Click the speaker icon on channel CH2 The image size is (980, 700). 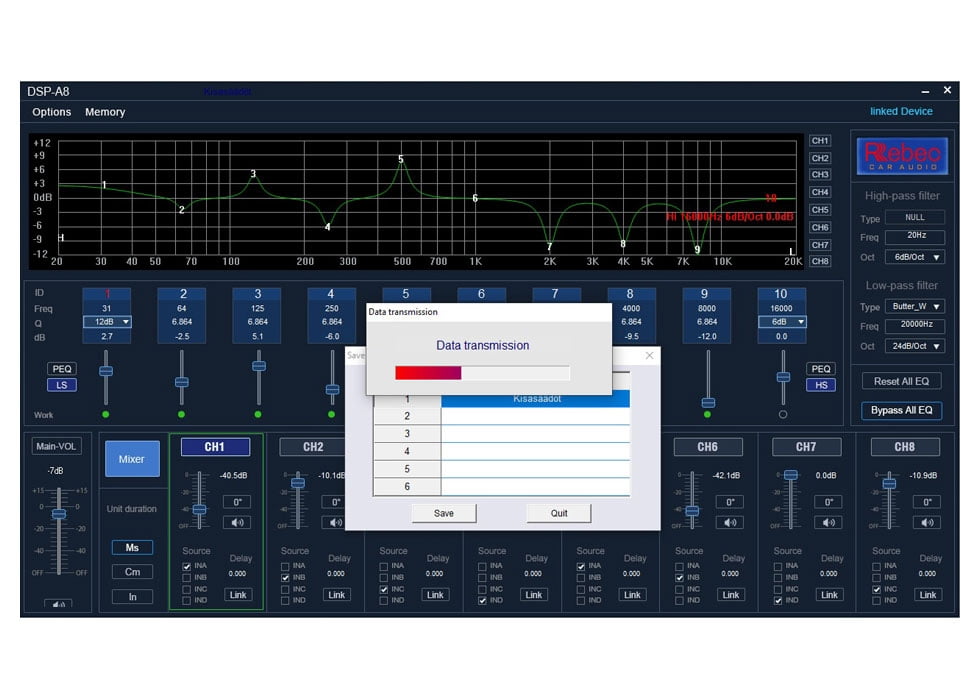click(x=335, y=522)
